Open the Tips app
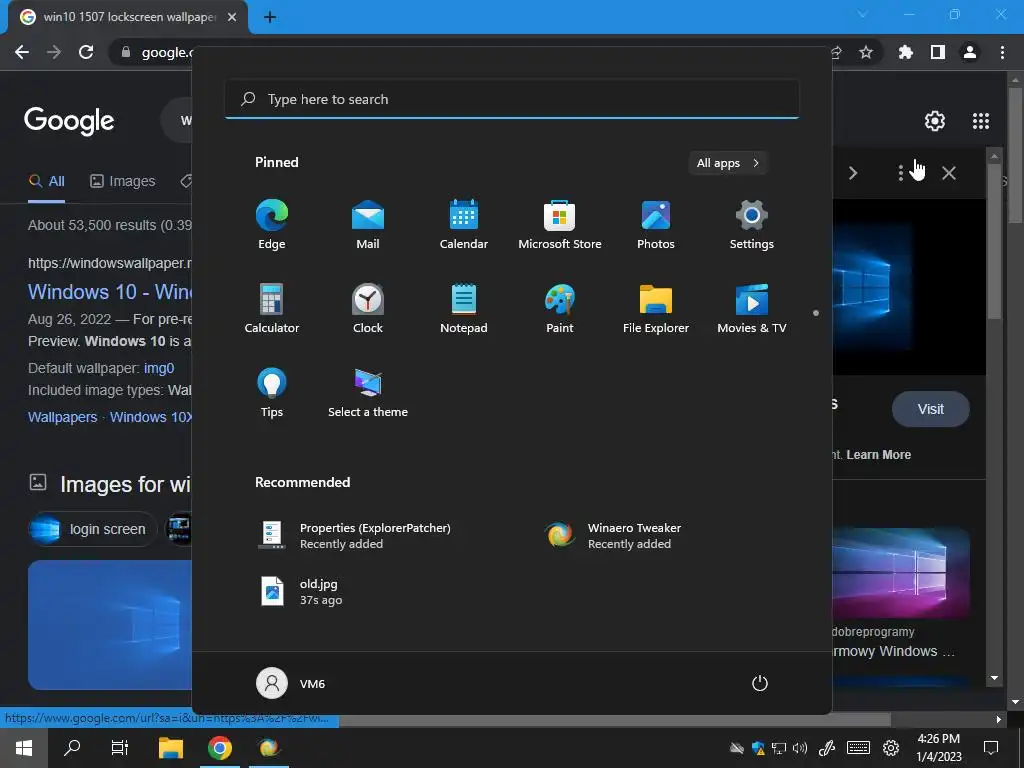Screen dimensions: 1024x768 (272, 393)
